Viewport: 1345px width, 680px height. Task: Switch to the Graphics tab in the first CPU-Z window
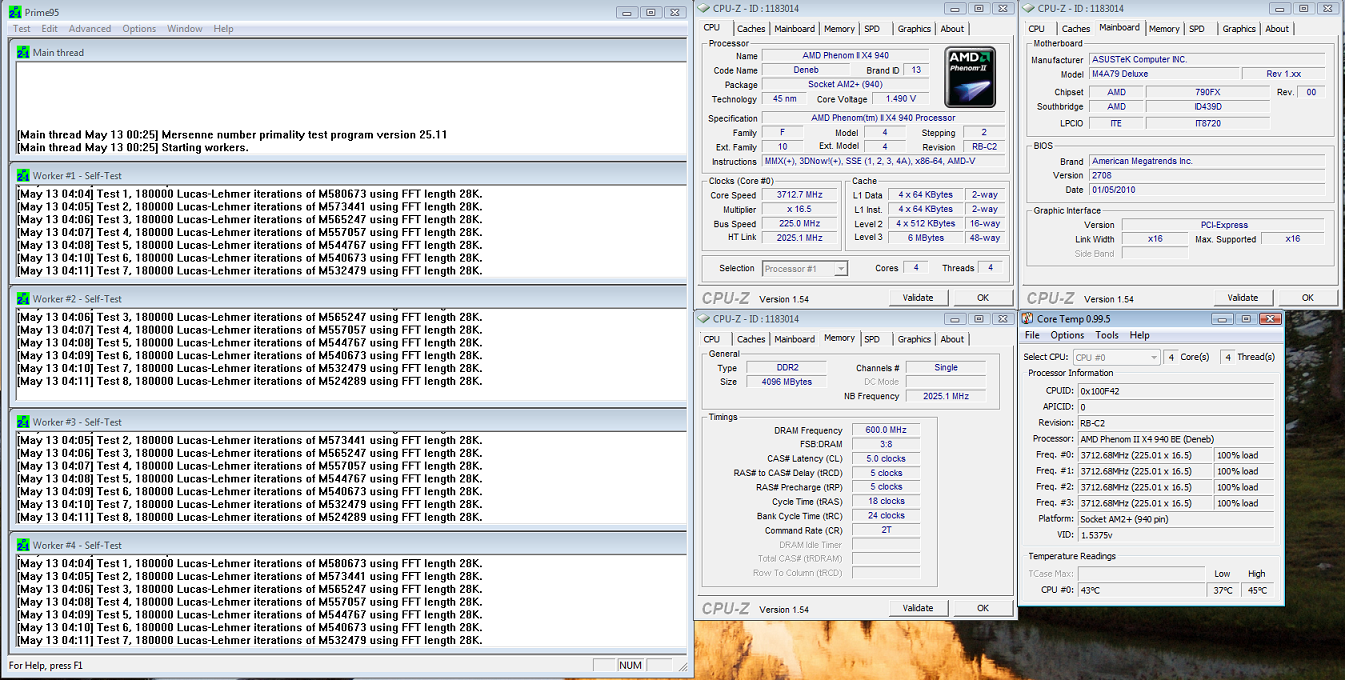click(x=914, y=29)
